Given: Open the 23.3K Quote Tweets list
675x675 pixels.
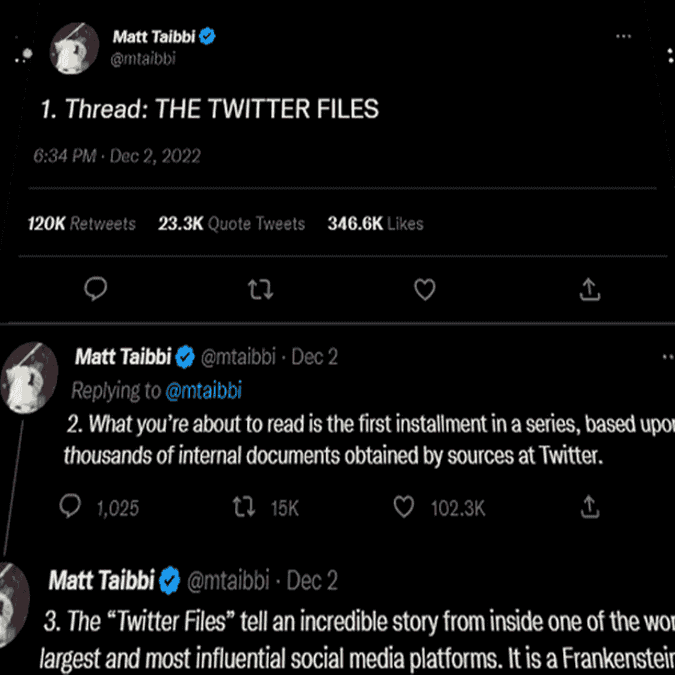Looking at the screenshot, I should click(x=231, y=224).
